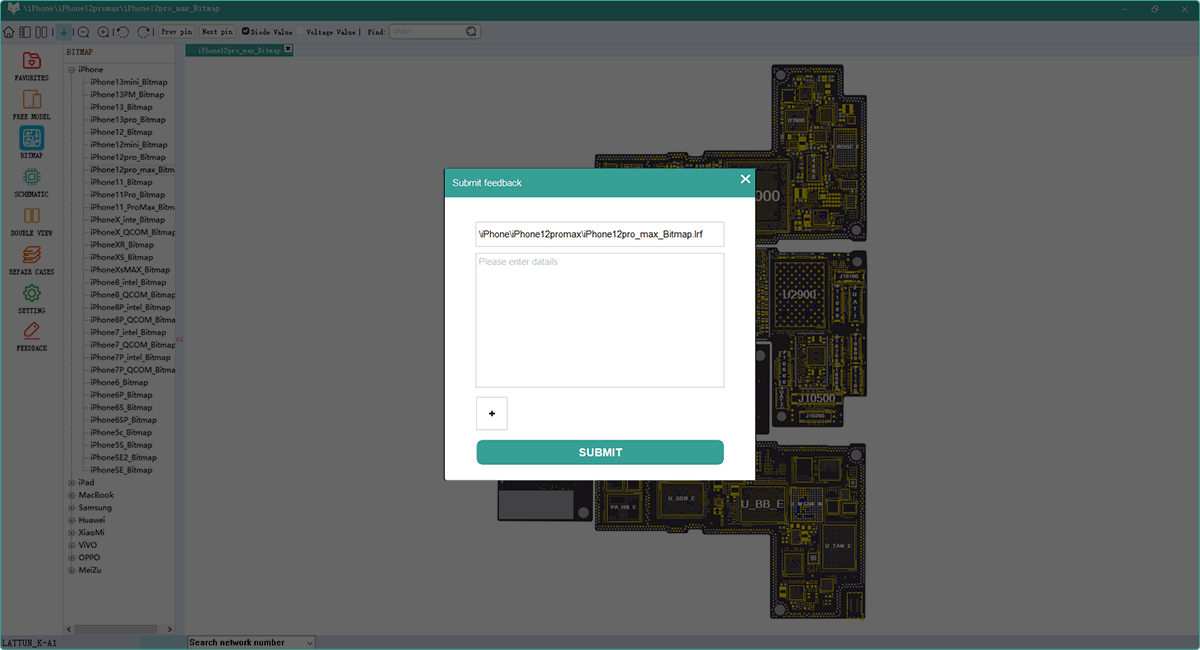Click the rotate counterclockwise toolbar icon

tap(123, 31)
